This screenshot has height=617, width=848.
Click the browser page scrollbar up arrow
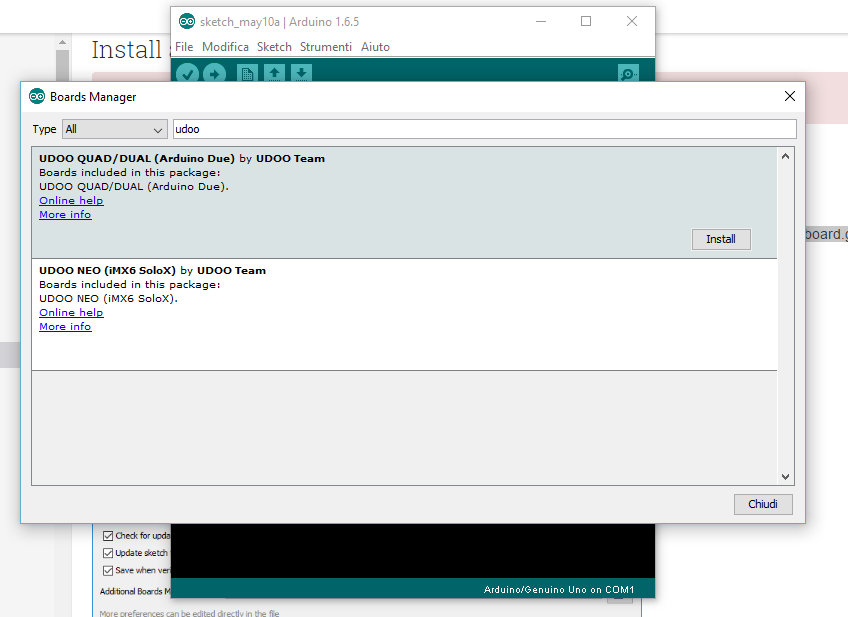(63, 42)
